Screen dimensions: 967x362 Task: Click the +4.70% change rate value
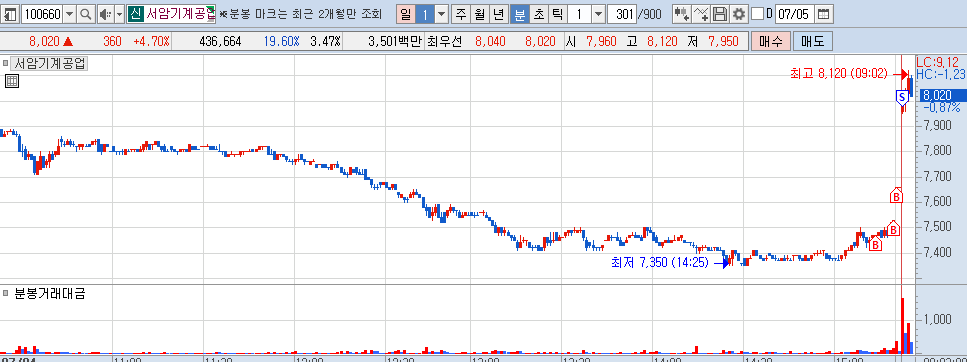click(x=151, y=42)
